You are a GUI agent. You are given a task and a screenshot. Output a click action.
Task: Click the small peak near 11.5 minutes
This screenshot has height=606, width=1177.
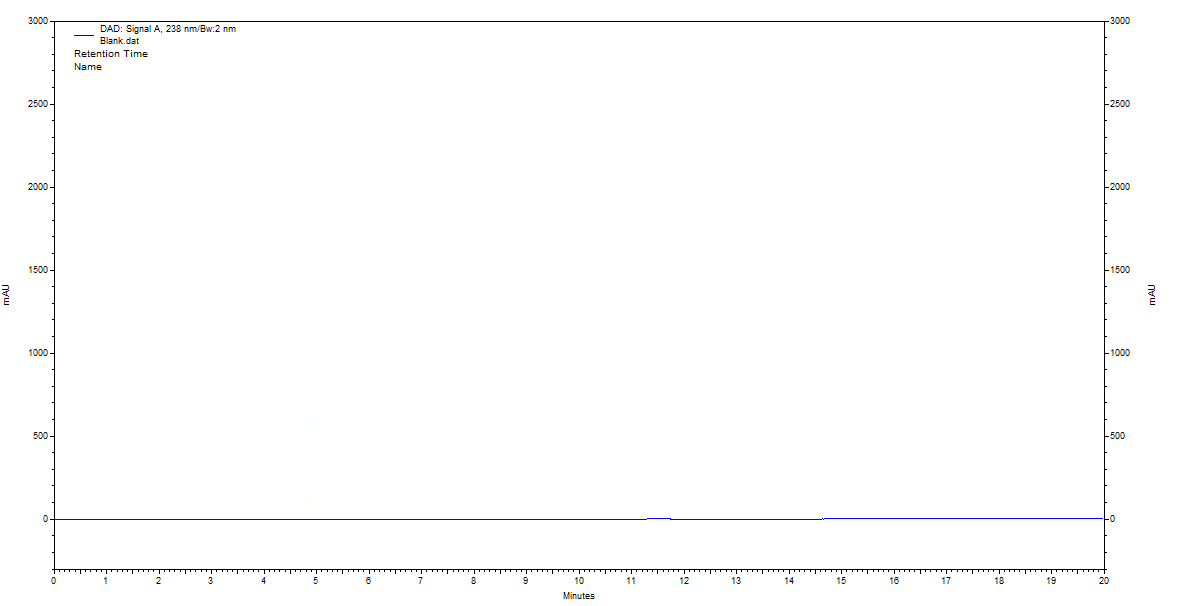(658, 518)
